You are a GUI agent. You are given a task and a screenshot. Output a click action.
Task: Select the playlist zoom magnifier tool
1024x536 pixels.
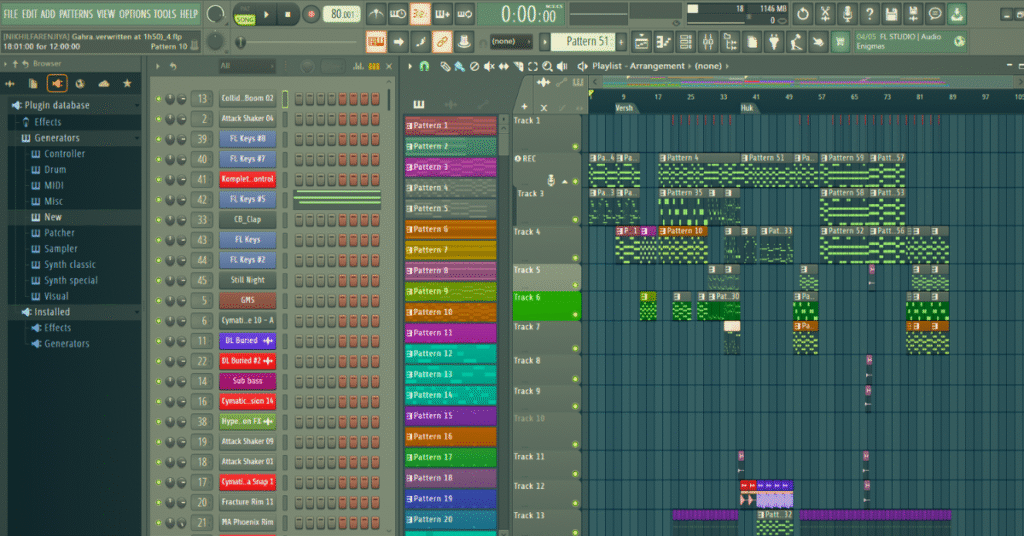[547, 66]
